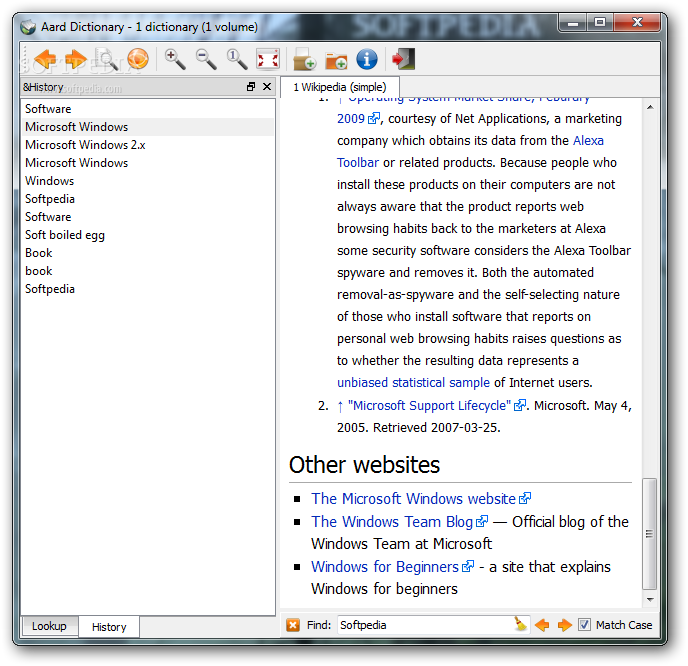The height and width of the screenshot is (666, 688).
Task: Select capitalized Book history entry
Action: (x=147, y=253)
